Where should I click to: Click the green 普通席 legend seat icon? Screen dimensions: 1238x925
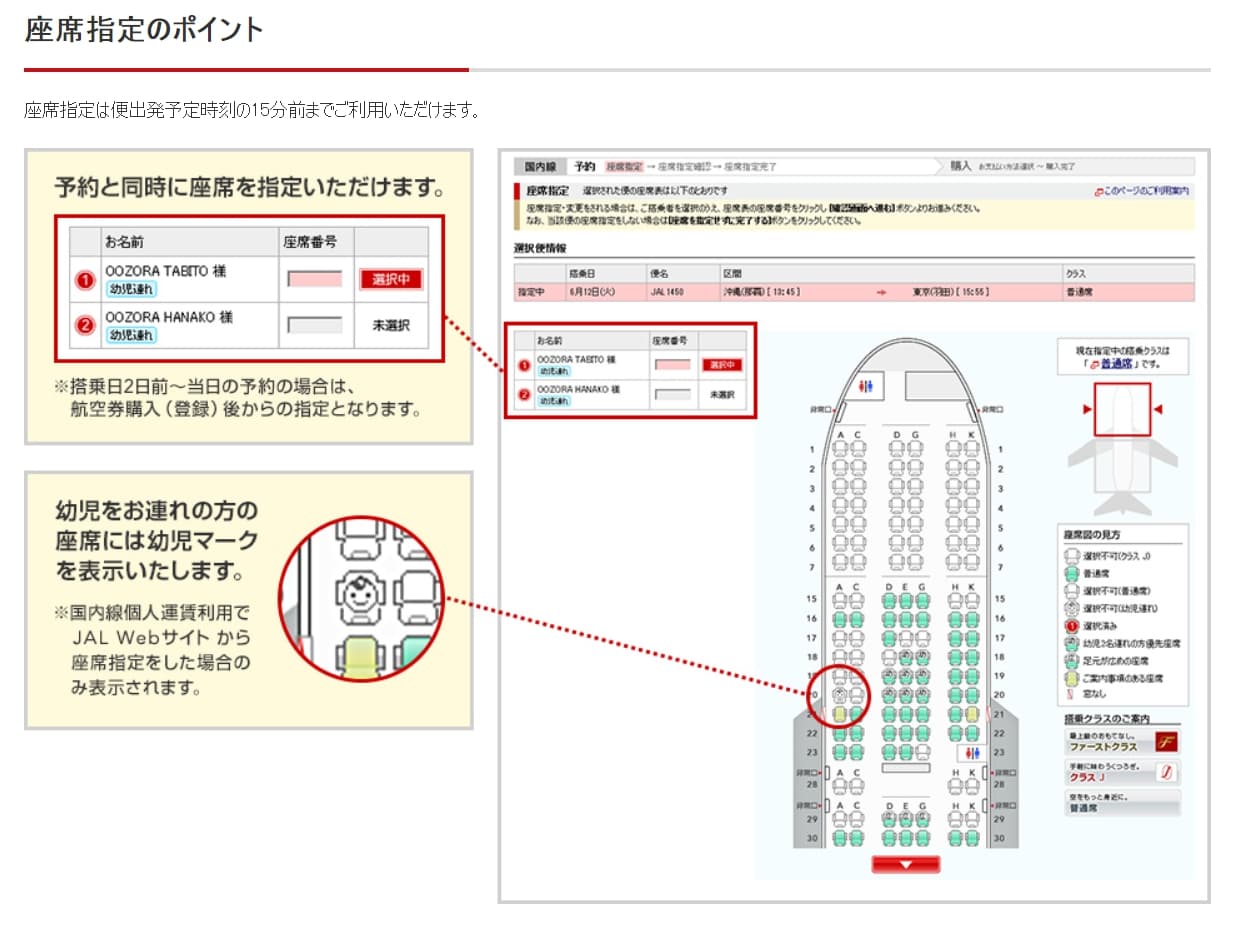(1071, 574)
